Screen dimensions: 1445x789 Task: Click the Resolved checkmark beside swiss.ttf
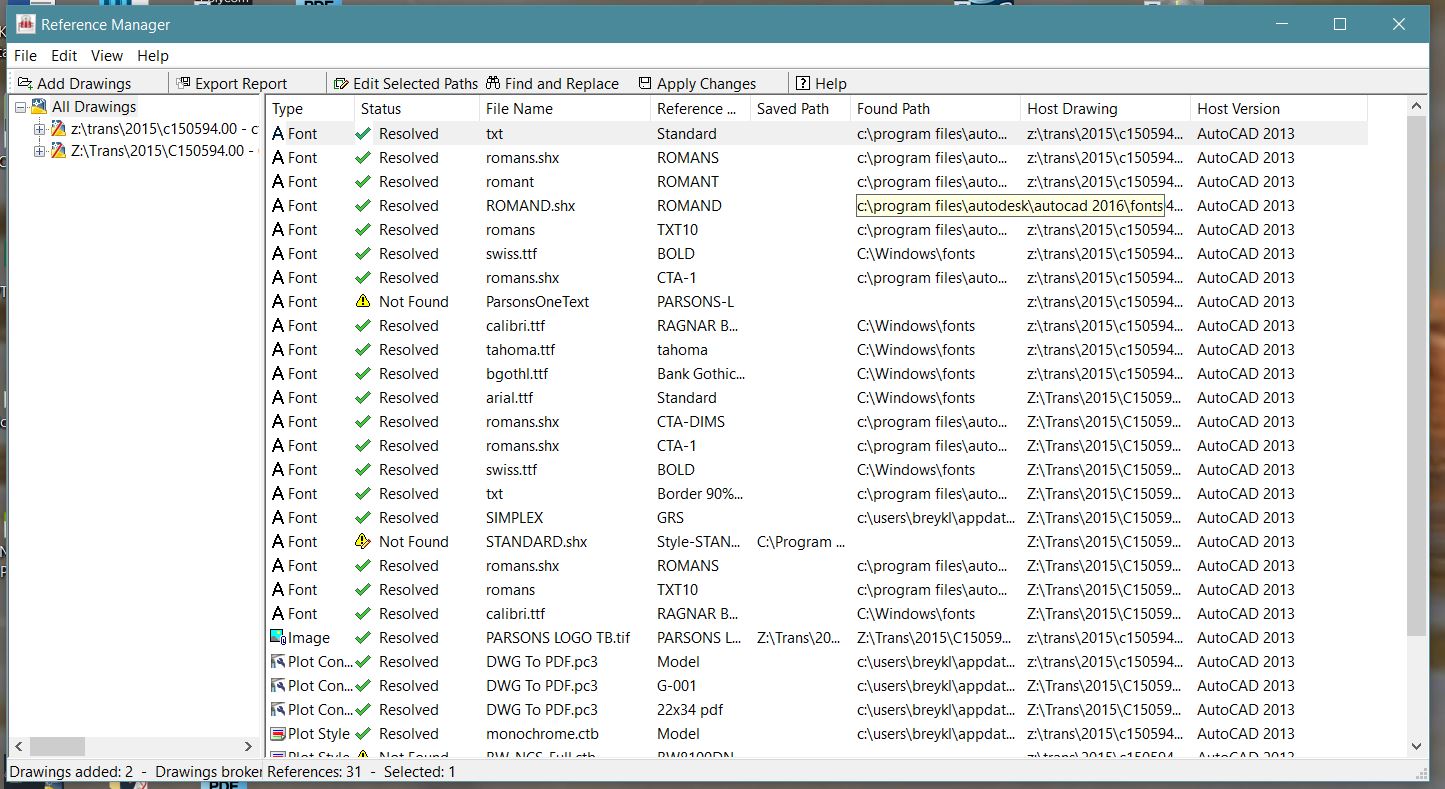point(362,253)
